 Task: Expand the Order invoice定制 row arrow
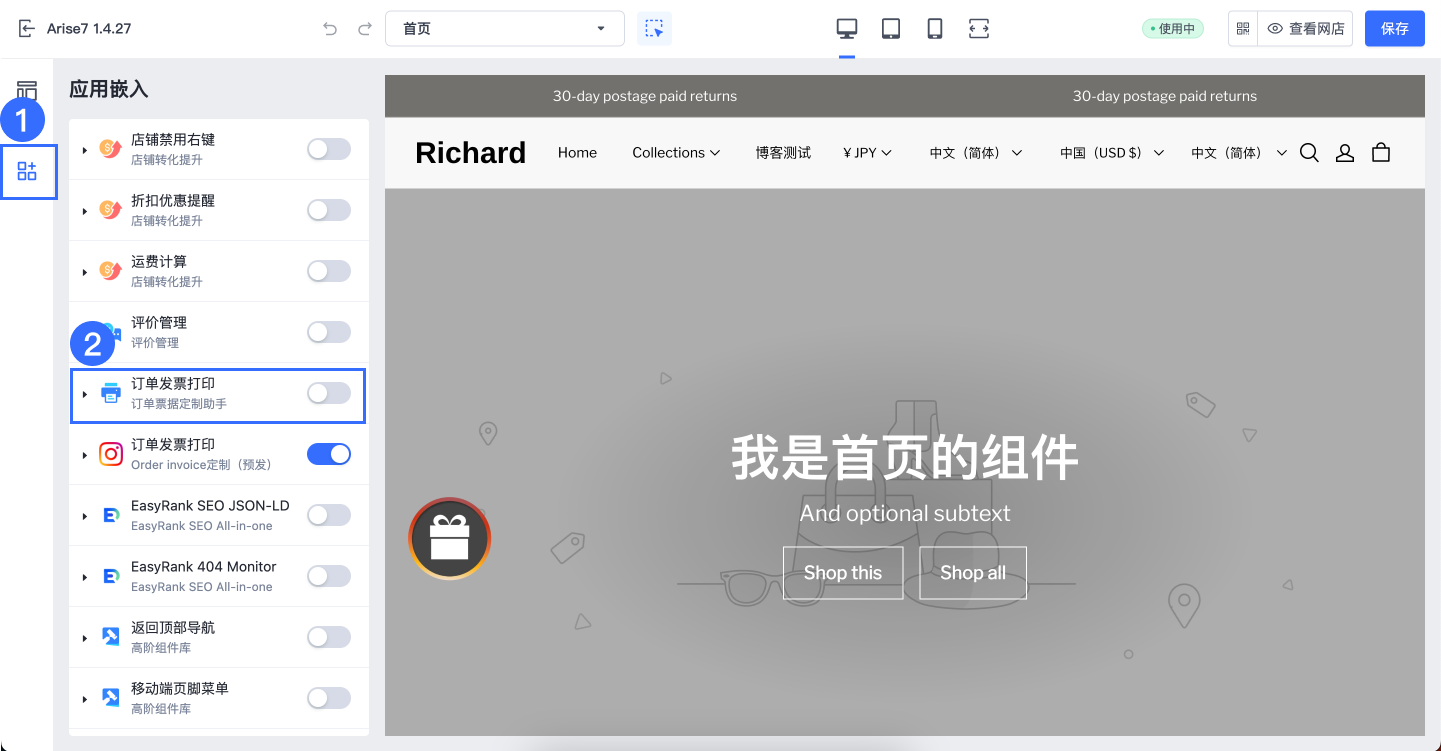point(85,455)
